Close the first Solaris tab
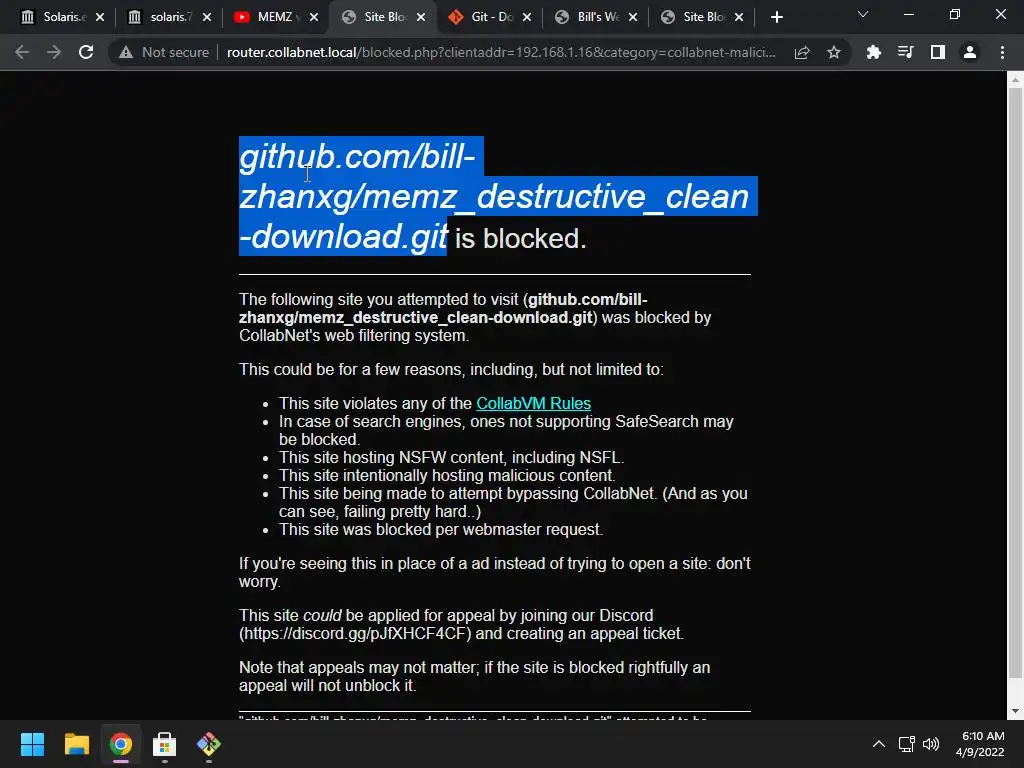 100,17
